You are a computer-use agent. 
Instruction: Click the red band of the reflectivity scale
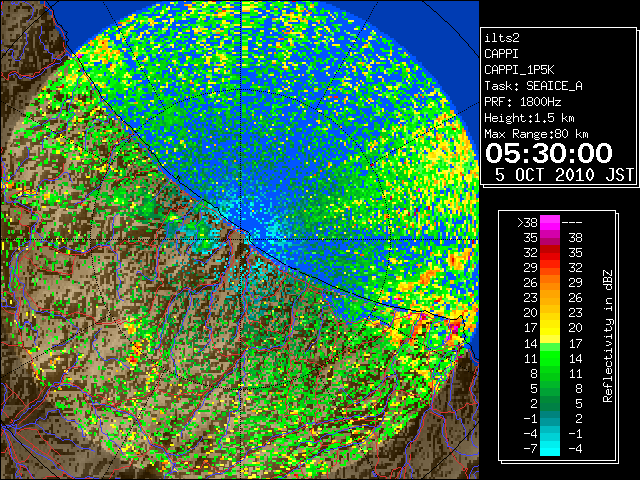tap(550, 253)
